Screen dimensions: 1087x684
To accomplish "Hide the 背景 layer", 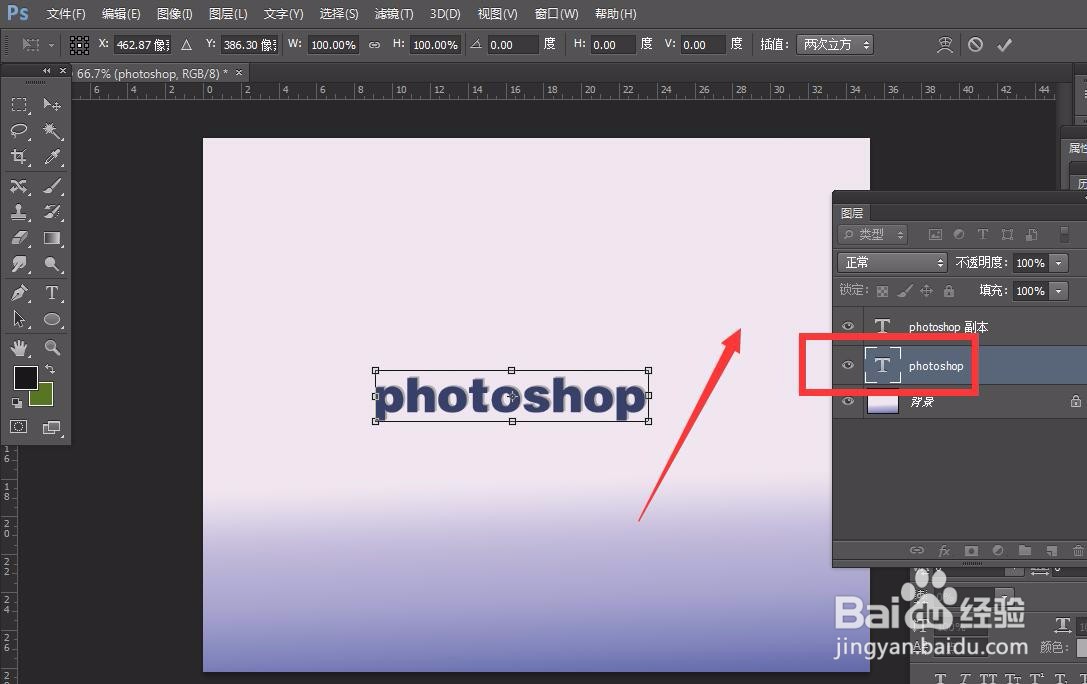I will 848,401.
